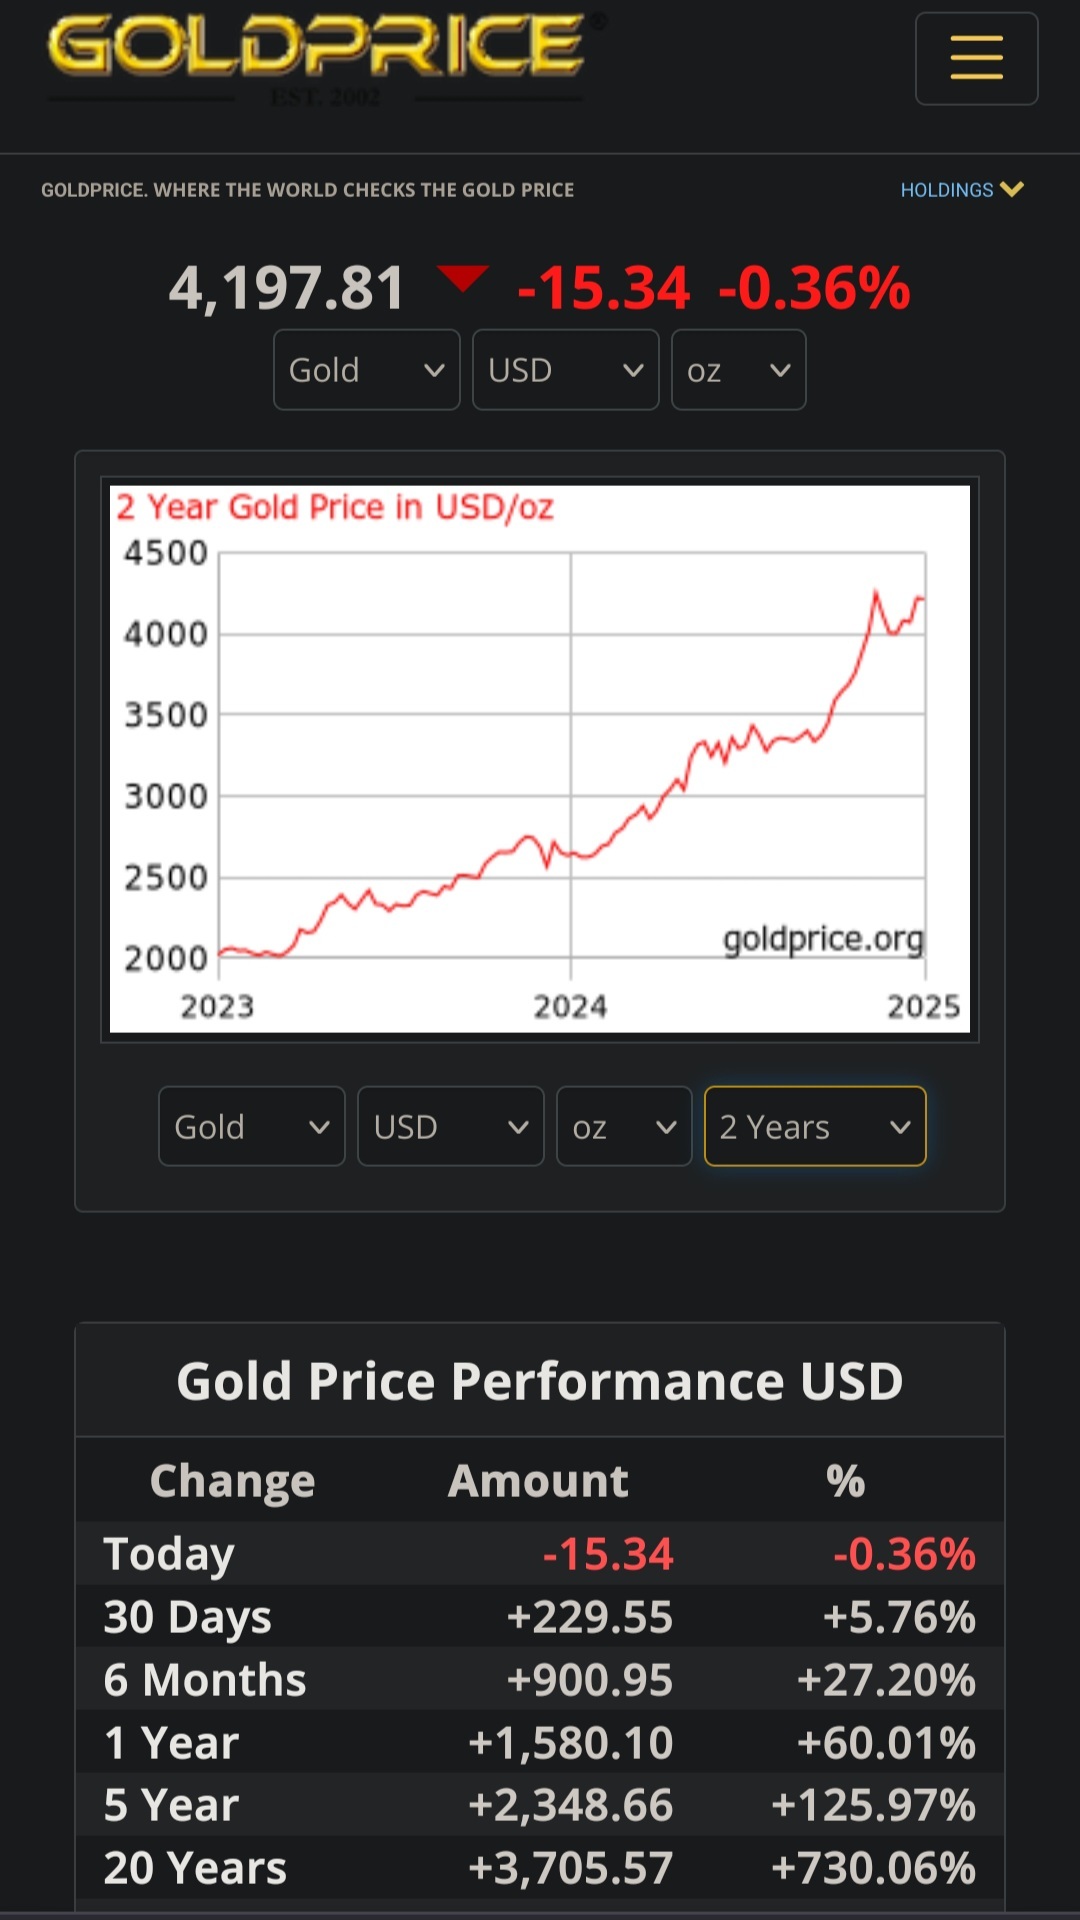Click the Gold Price Performance USD heading
Image resolution: width=1080 pixels, height=1920 pixels.
pos(540,1381)
